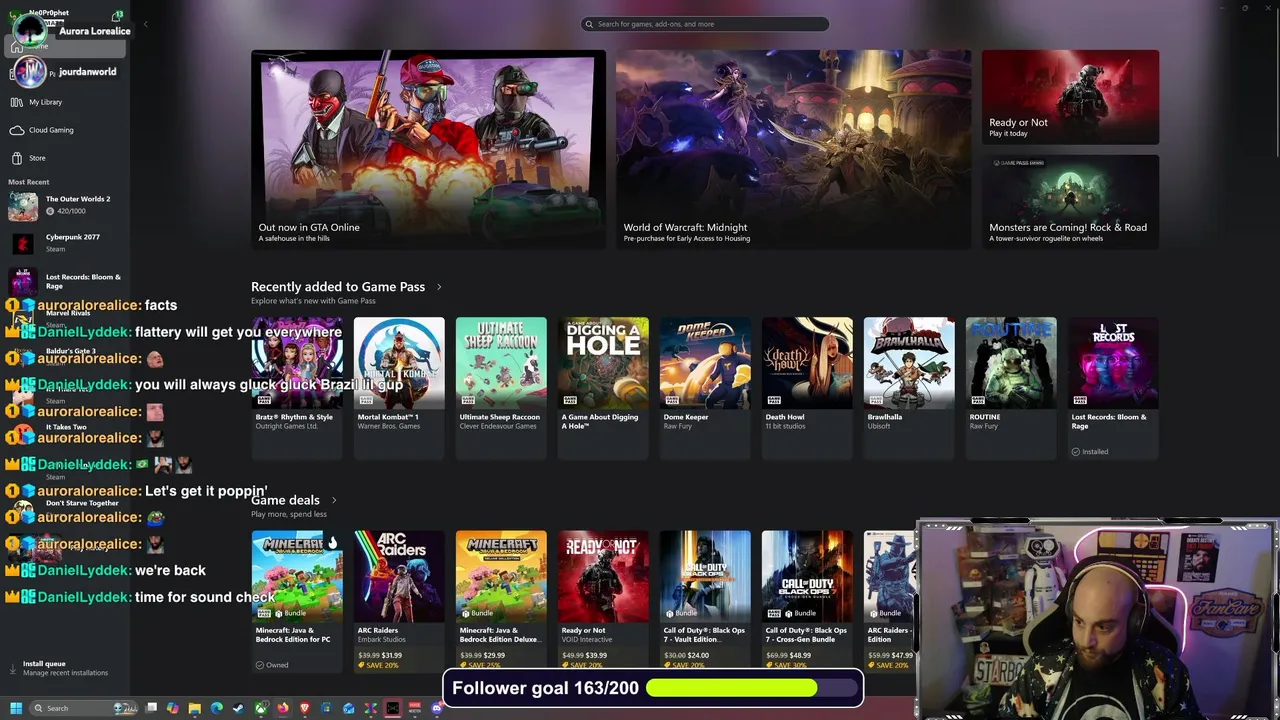Open Microsoft Store from the taskbar

pyautogui.click(x=326, y=708)
